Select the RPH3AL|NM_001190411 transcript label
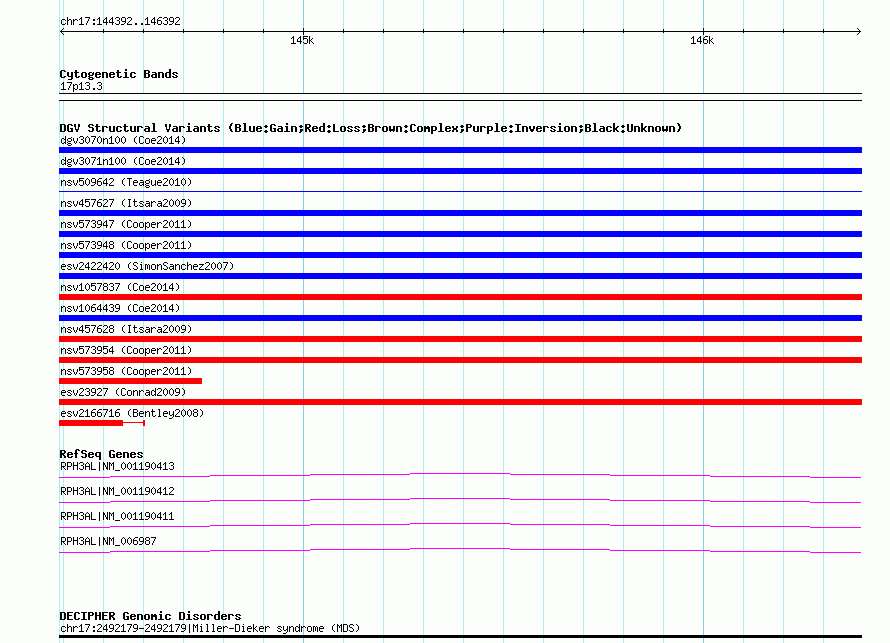 click(117, 516)
